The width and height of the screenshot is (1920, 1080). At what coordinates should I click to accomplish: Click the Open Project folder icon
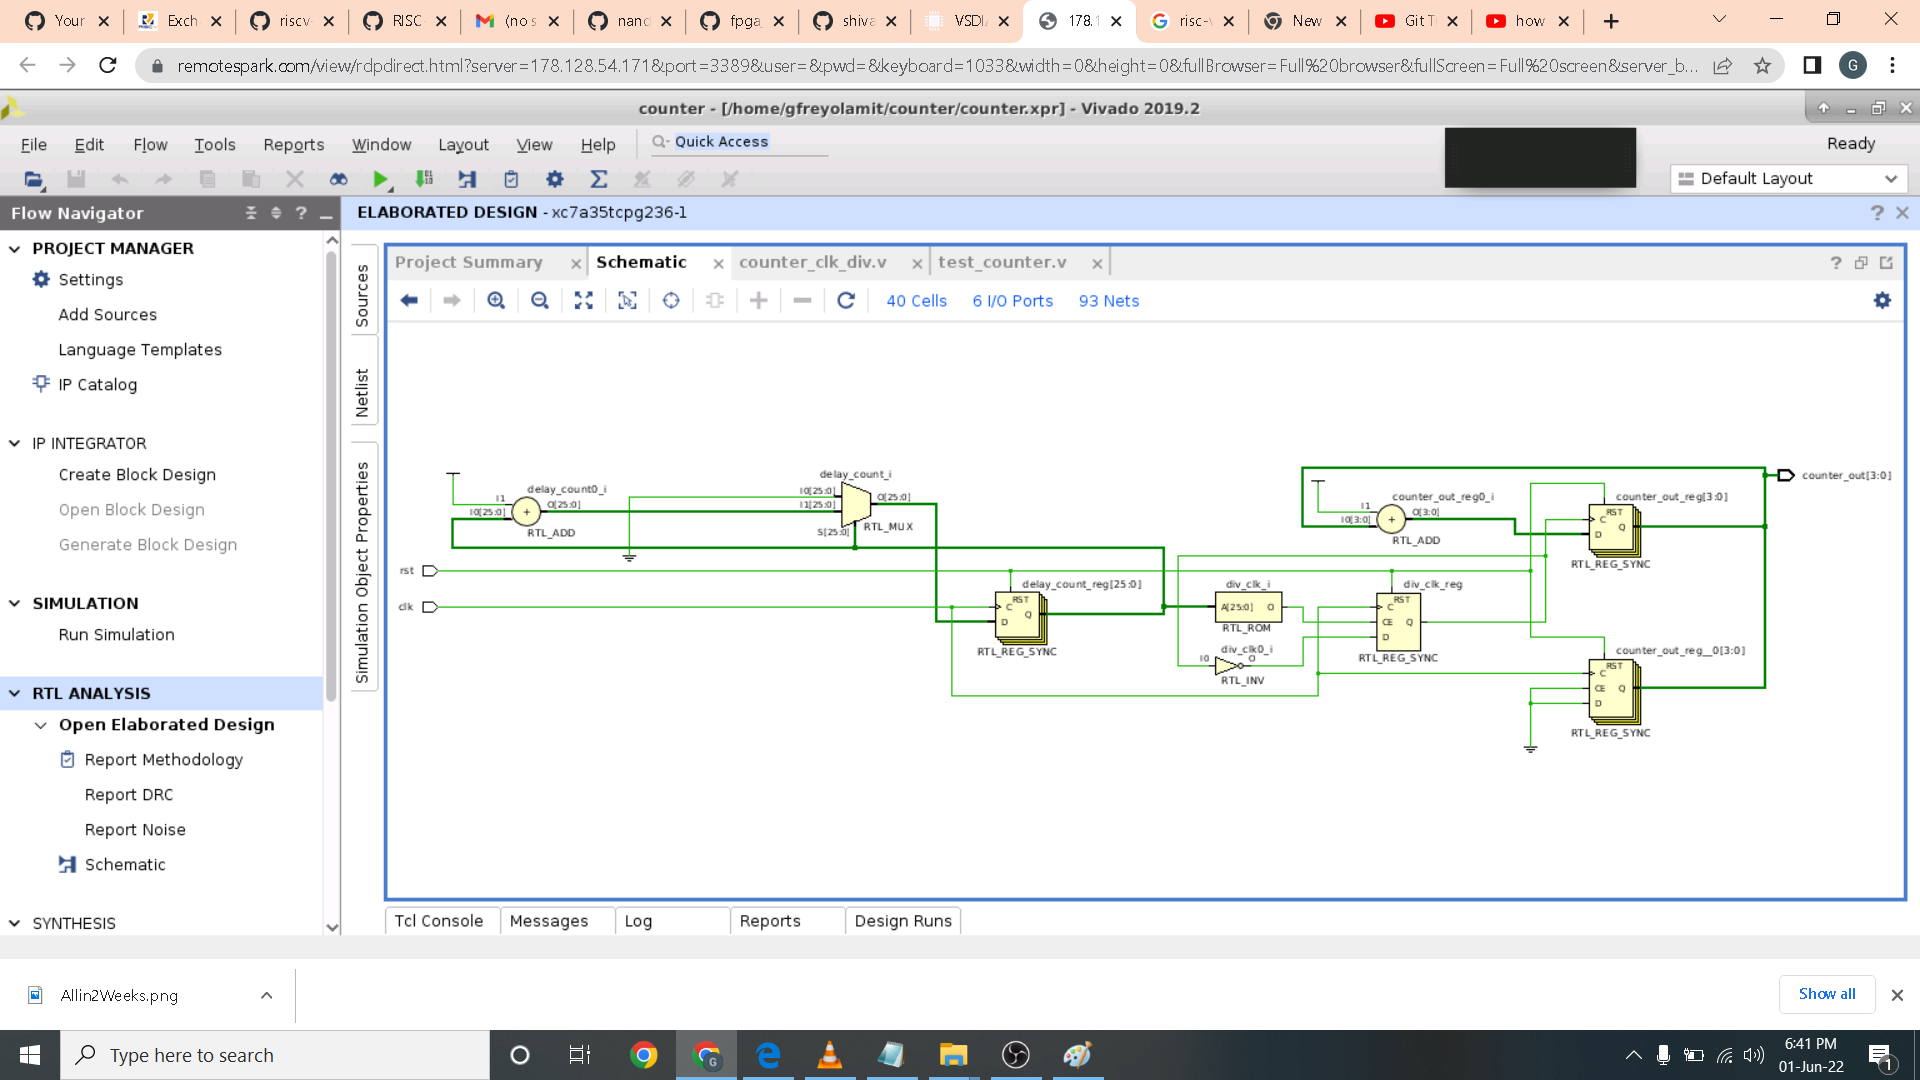pos(33,179)
